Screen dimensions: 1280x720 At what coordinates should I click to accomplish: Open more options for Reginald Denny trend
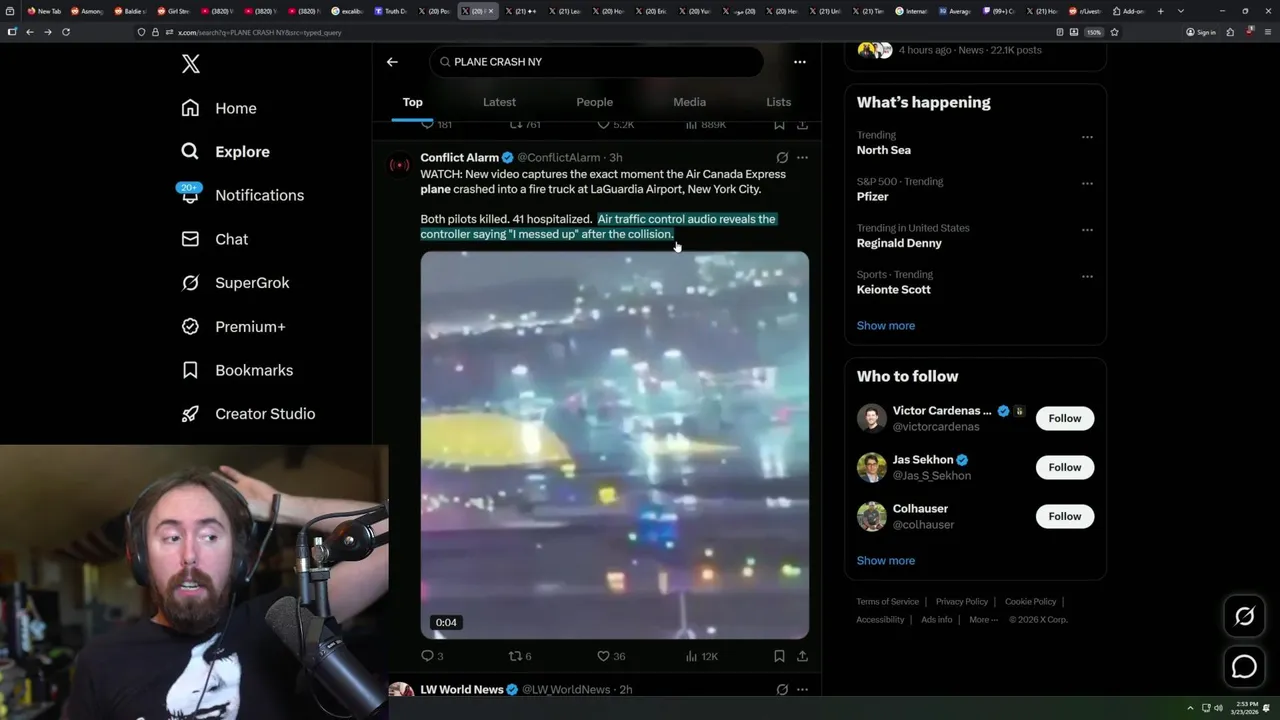(1087, 230)
